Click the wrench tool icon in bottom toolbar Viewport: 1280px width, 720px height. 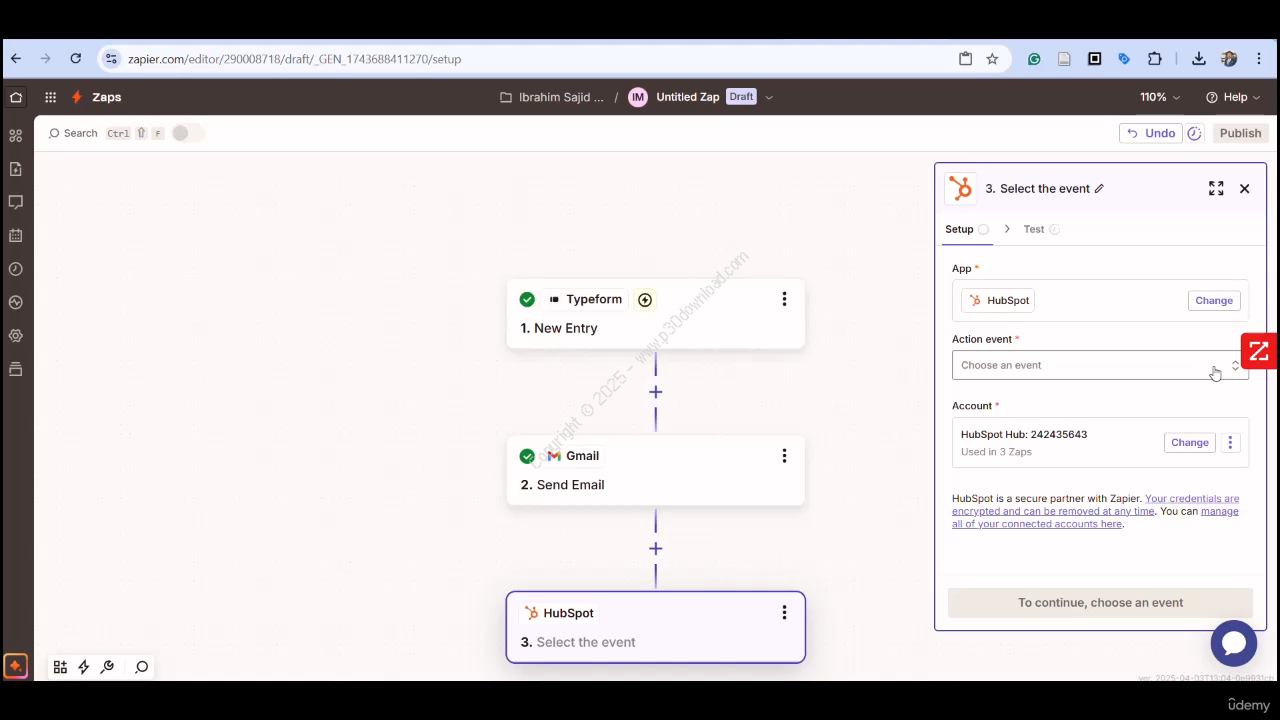click(x=108, y=667)
